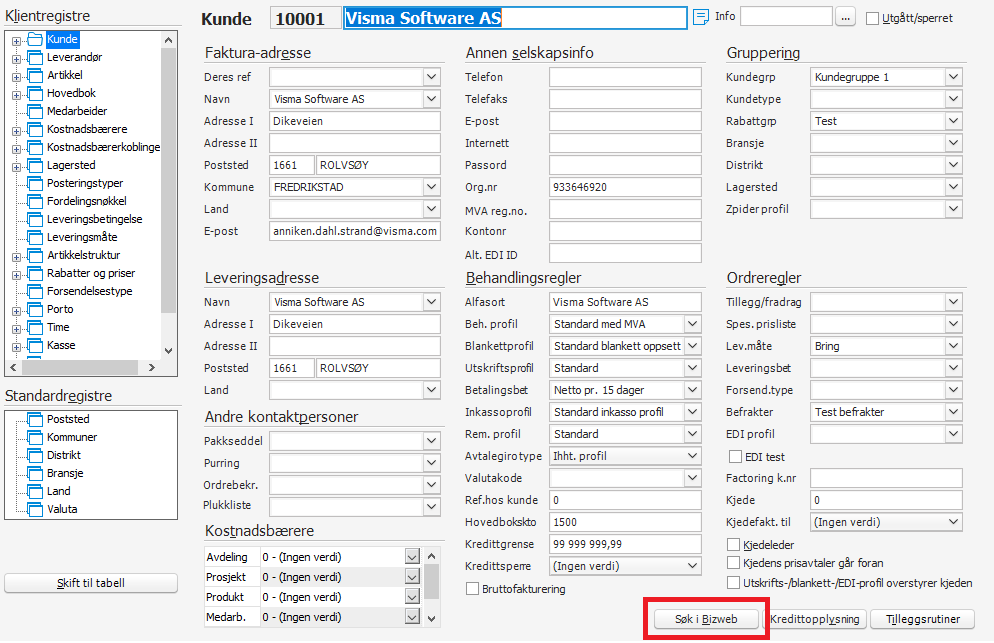Screen dimensions: 994x643
Task: Click the Land standard register icon
Action: [35, 491]
